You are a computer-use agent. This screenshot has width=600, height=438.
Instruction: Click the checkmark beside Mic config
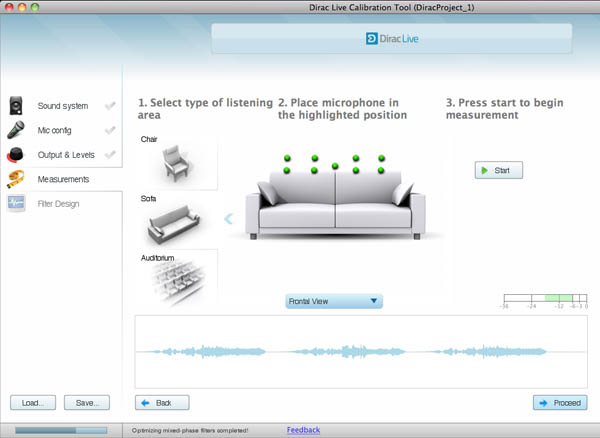tap(110, 130)
